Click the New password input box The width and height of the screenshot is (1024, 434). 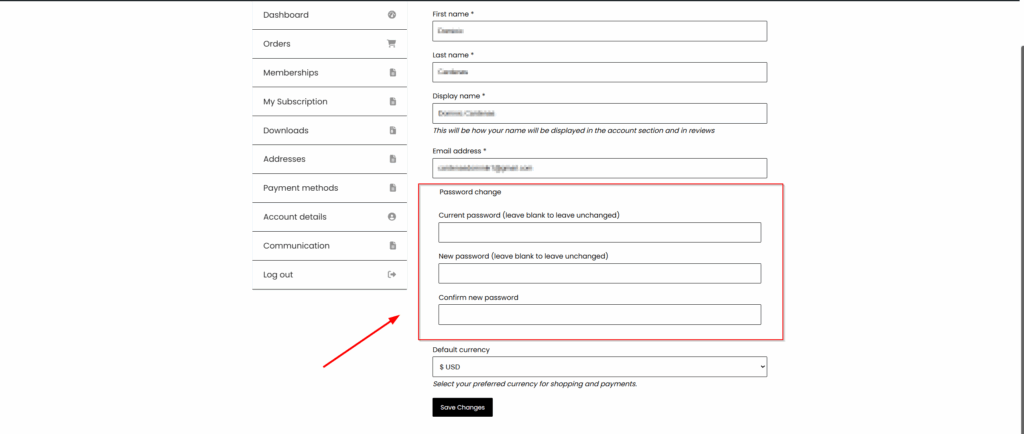pyautogui.click(x=599, y=273)
